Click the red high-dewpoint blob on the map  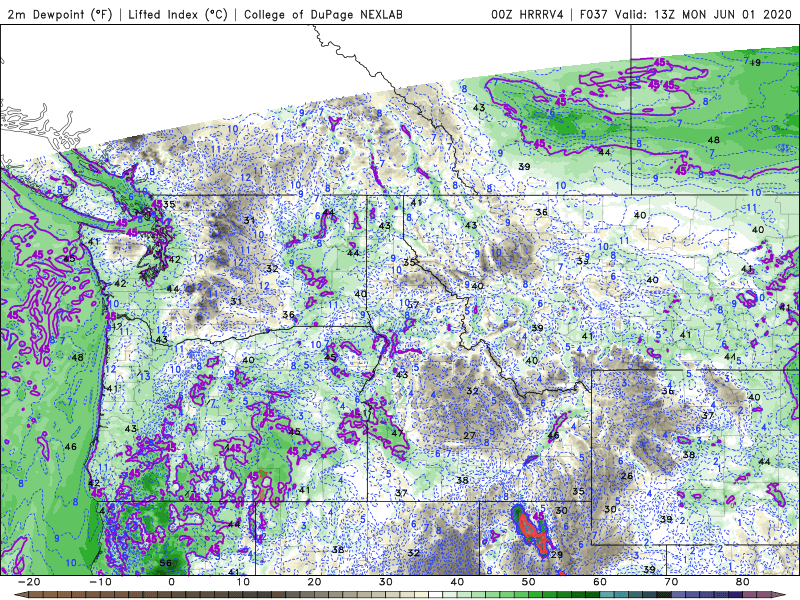coord(532,532)
